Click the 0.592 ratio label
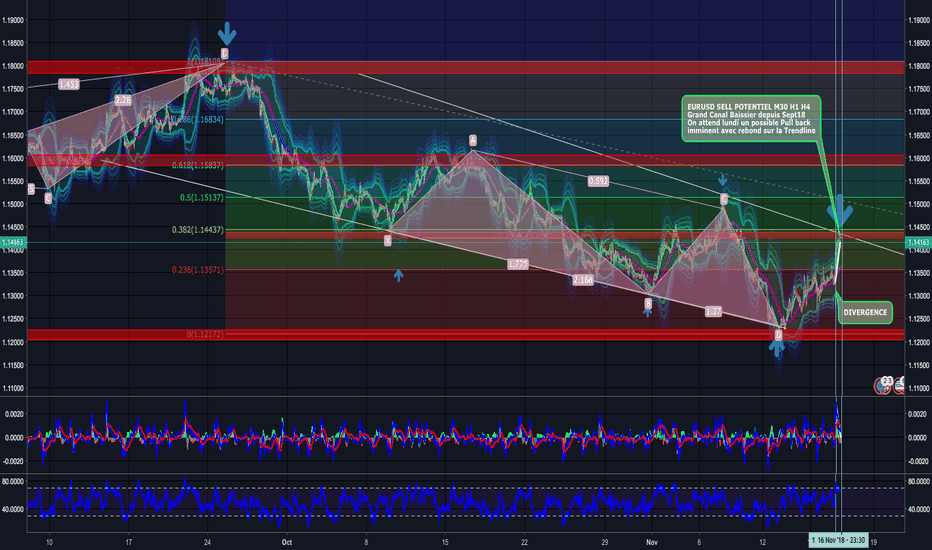Image resolution: width=932 pixels, height=550 pixels. (598, 181)
